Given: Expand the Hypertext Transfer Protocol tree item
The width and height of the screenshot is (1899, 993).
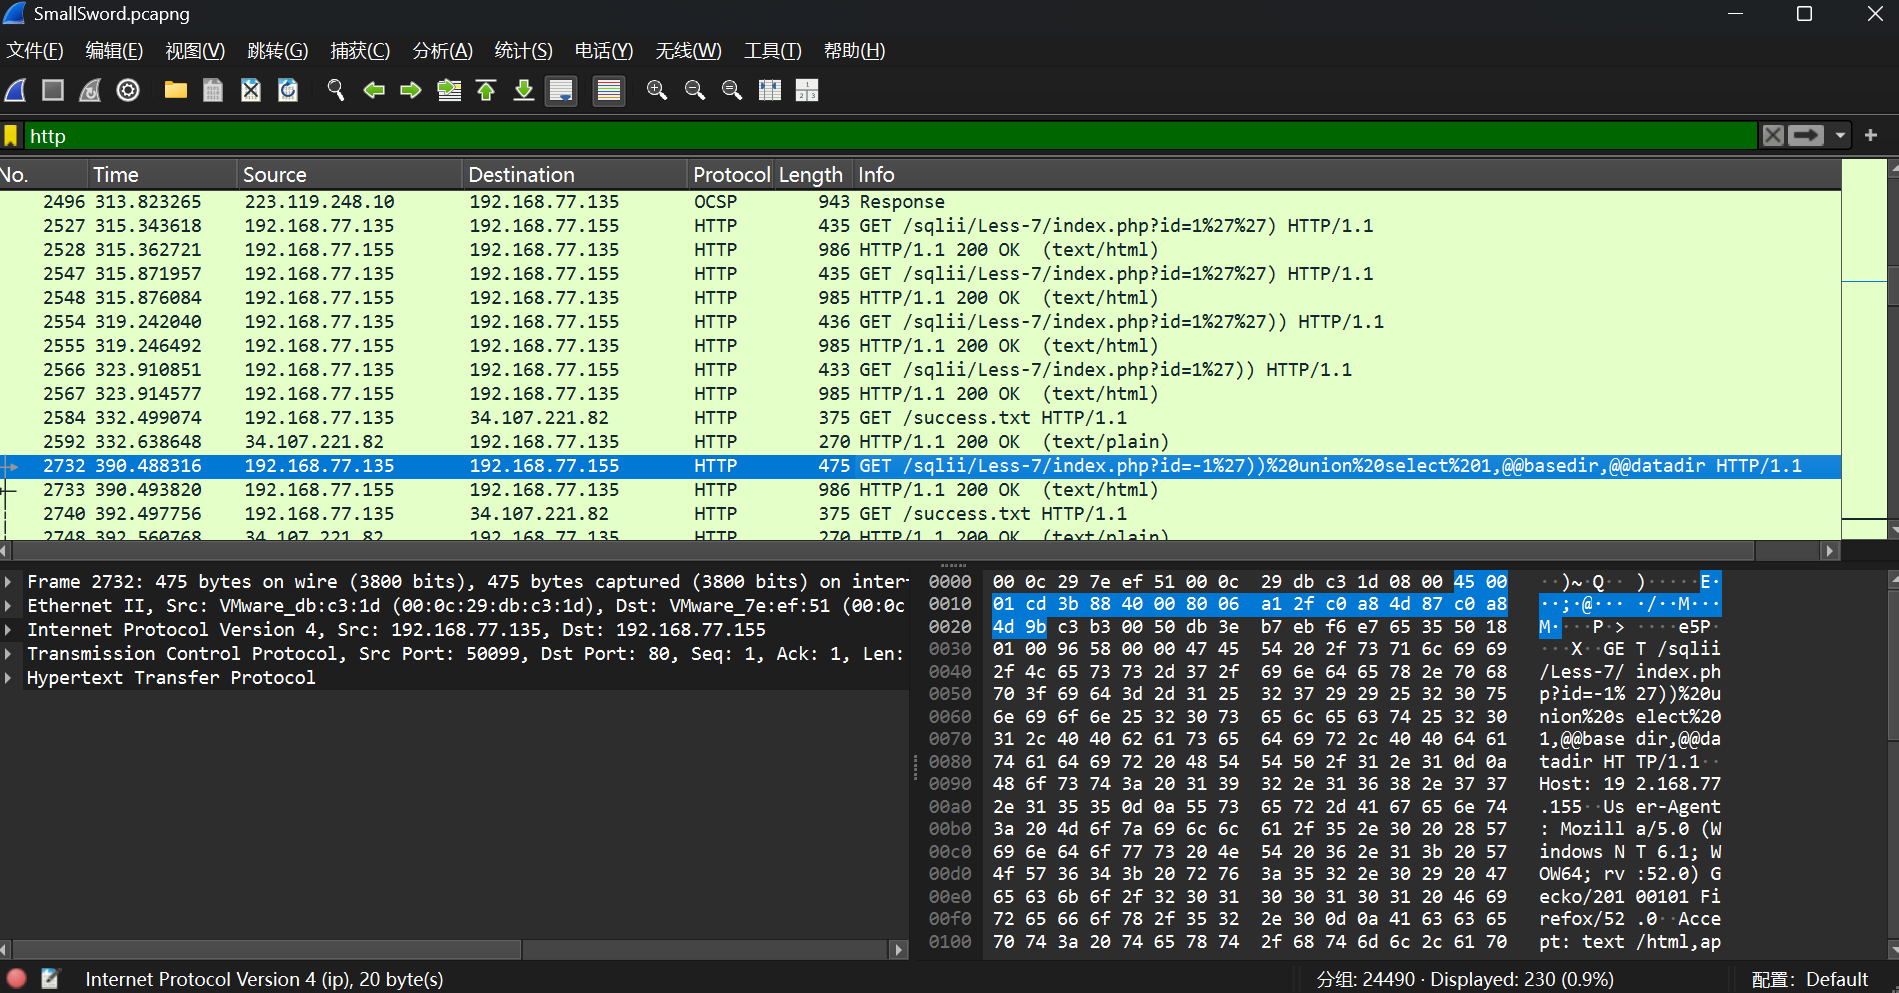Looking at the screenshot, I should (x=9, y=678).
